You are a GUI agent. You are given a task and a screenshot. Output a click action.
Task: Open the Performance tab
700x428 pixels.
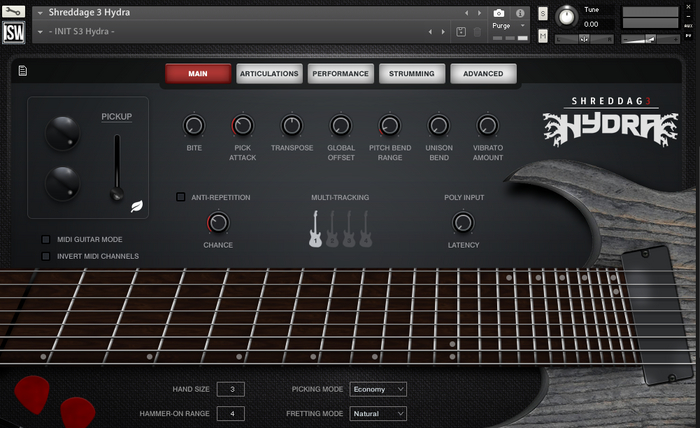tap(341, 74)
